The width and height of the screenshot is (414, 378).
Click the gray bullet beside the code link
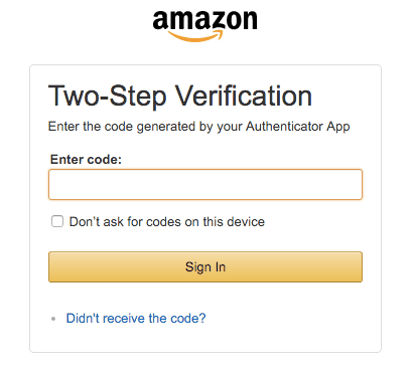[53, 319]
